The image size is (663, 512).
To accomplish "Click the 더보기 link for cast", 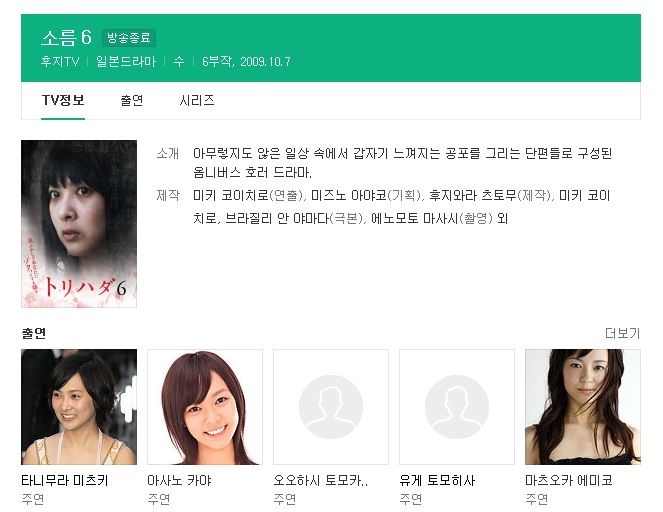I will (x=622, y=333).
